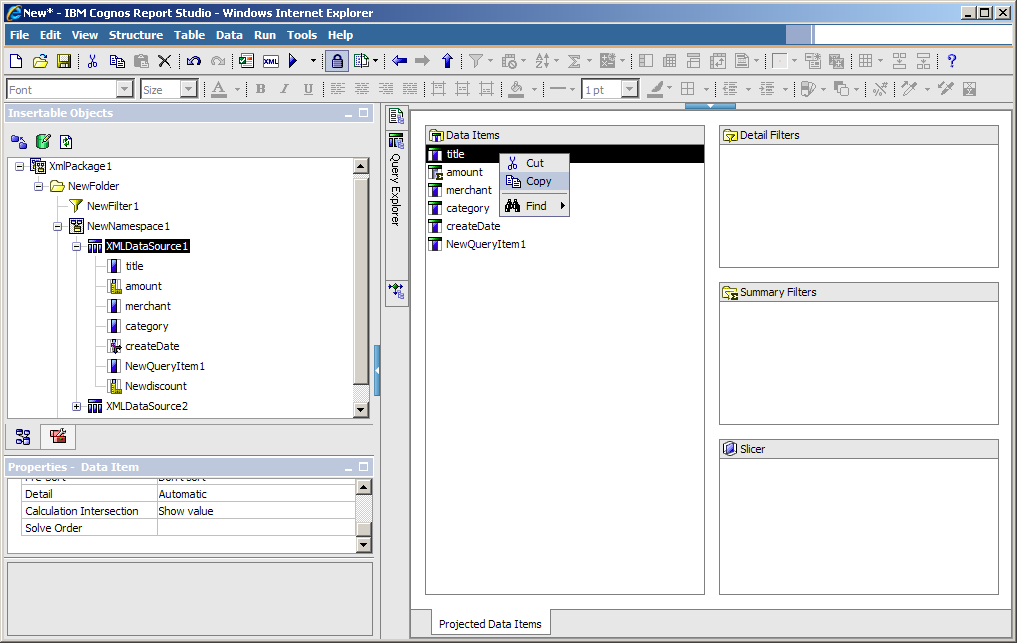Viewport: 1017px width, 643px height.
Task: Collapse the XMLDataSource1 tree node
Action: coord(77,247)
